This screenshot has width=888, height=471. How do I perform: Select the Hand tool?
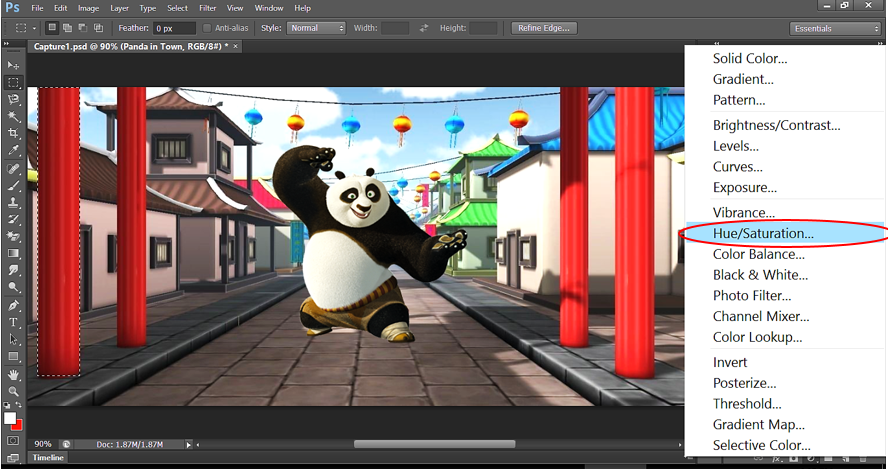14,375
